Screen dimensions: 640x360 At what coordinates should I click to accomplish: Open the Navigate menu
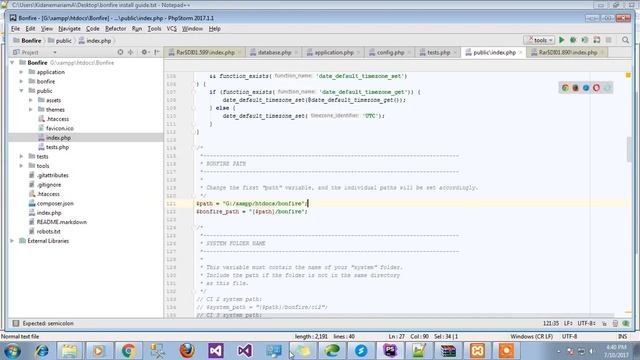[69, 29]
